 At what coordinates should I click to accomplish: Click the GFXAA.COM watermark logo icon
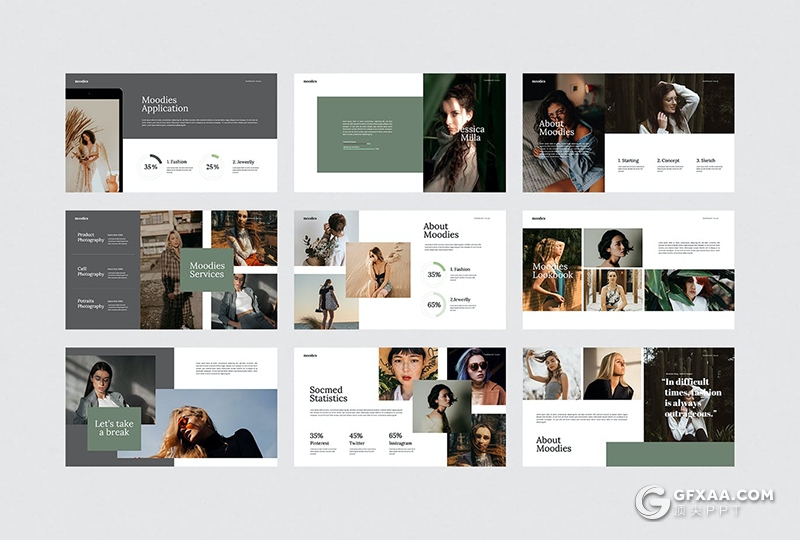tap(653, 502)
